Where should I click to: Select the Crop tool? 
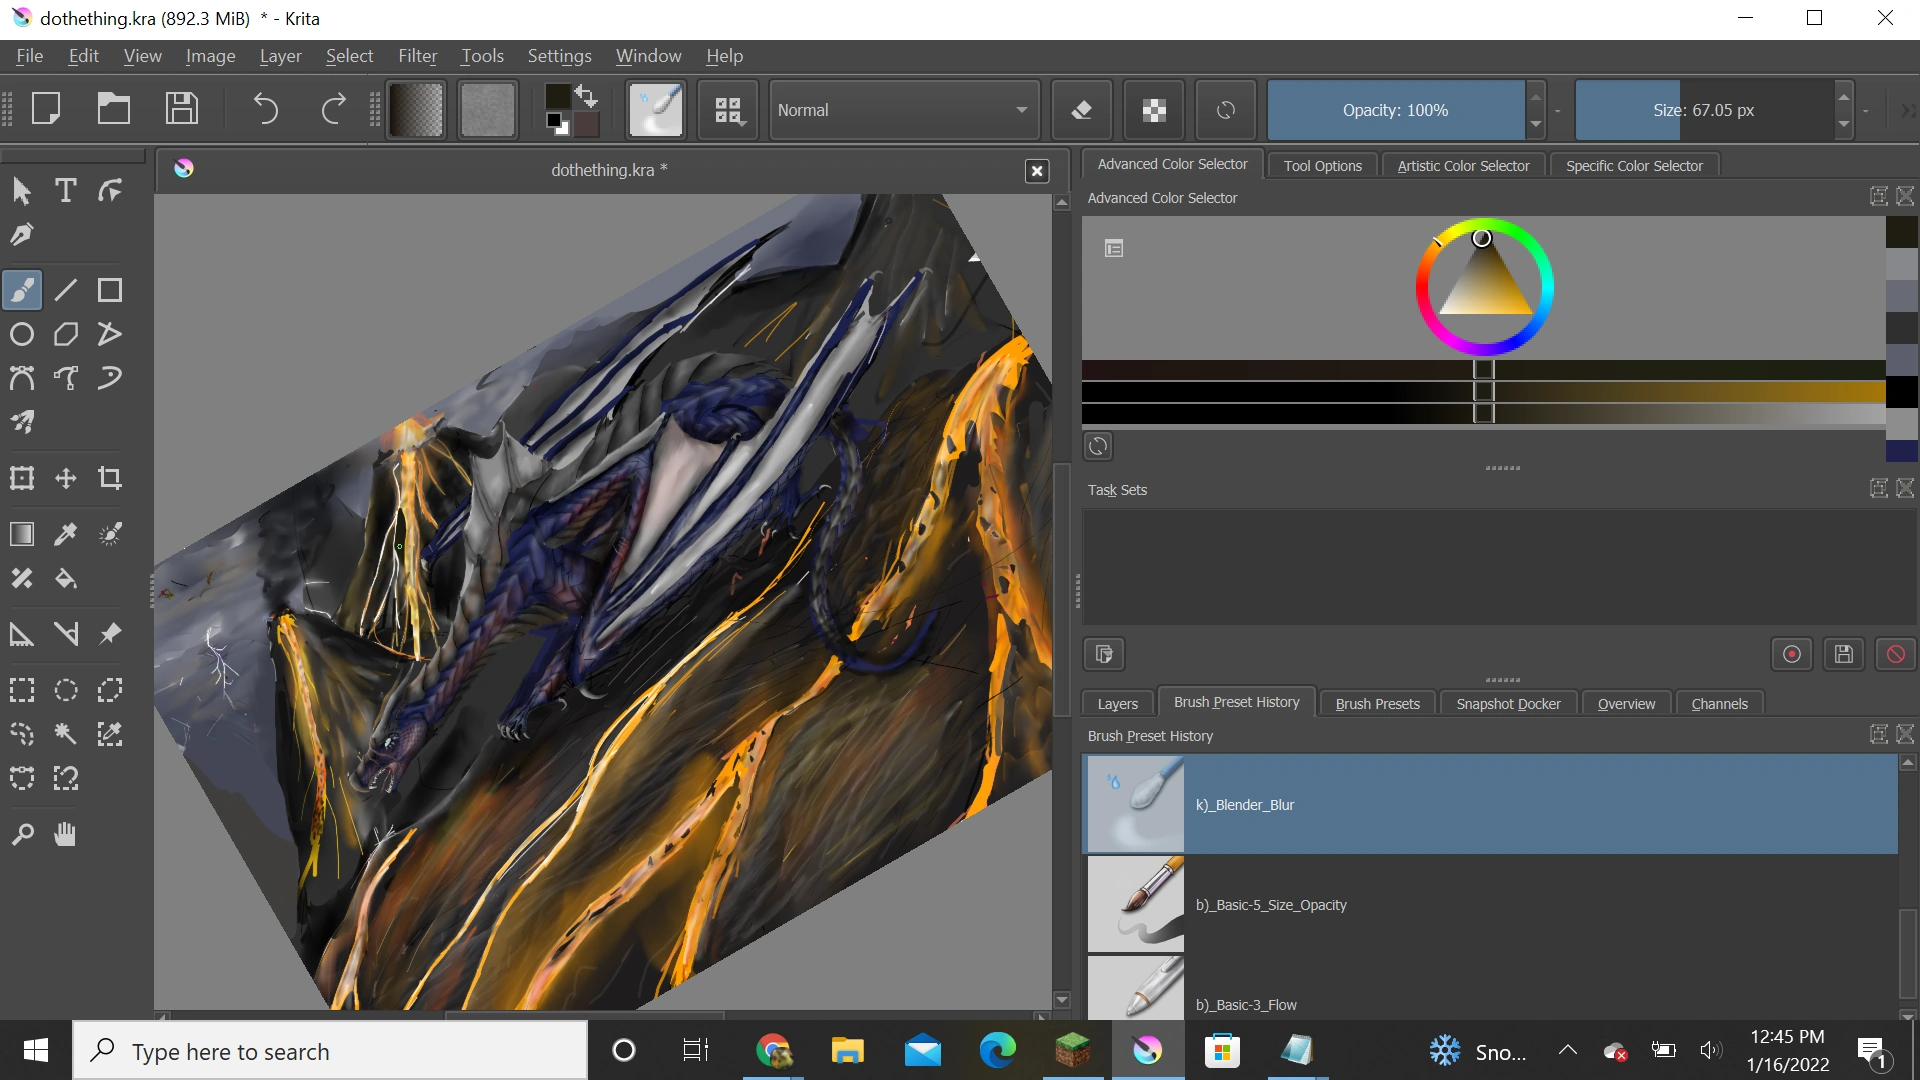(x=110, y=479)
